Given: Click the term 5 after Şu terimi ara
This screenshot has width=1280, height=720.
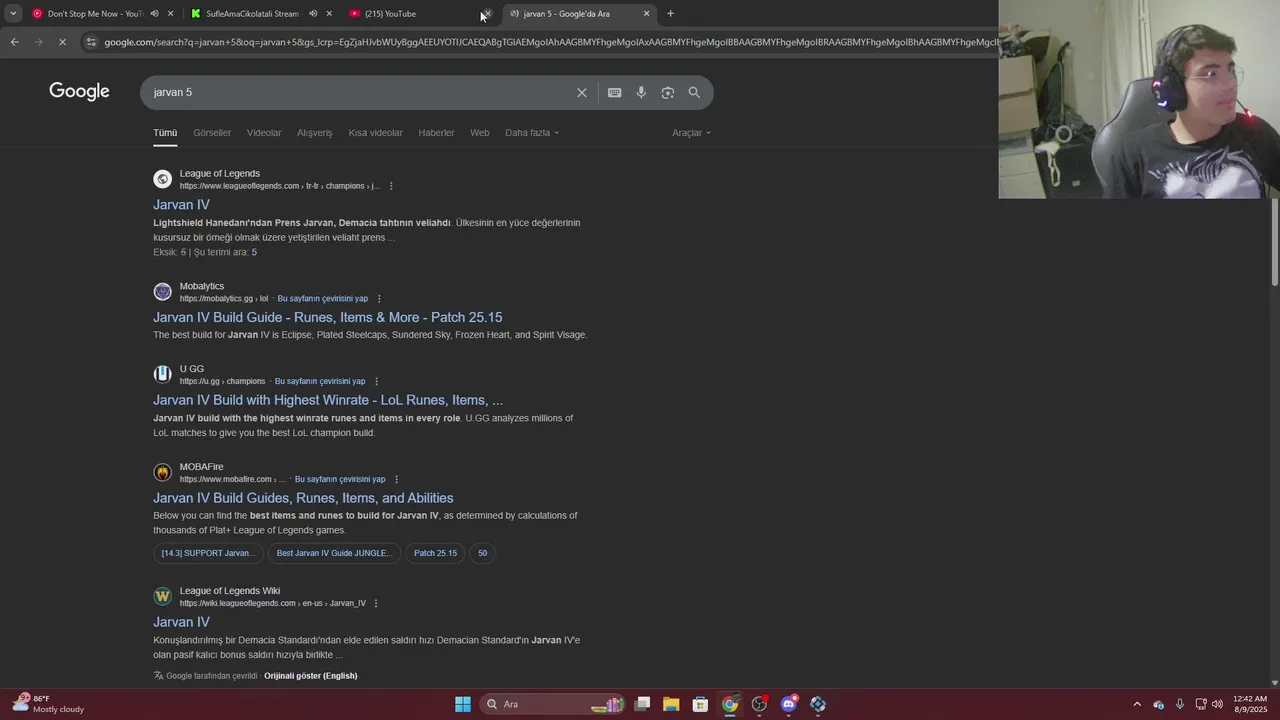Looking at the screenshot, I should [x=254, y=252].
